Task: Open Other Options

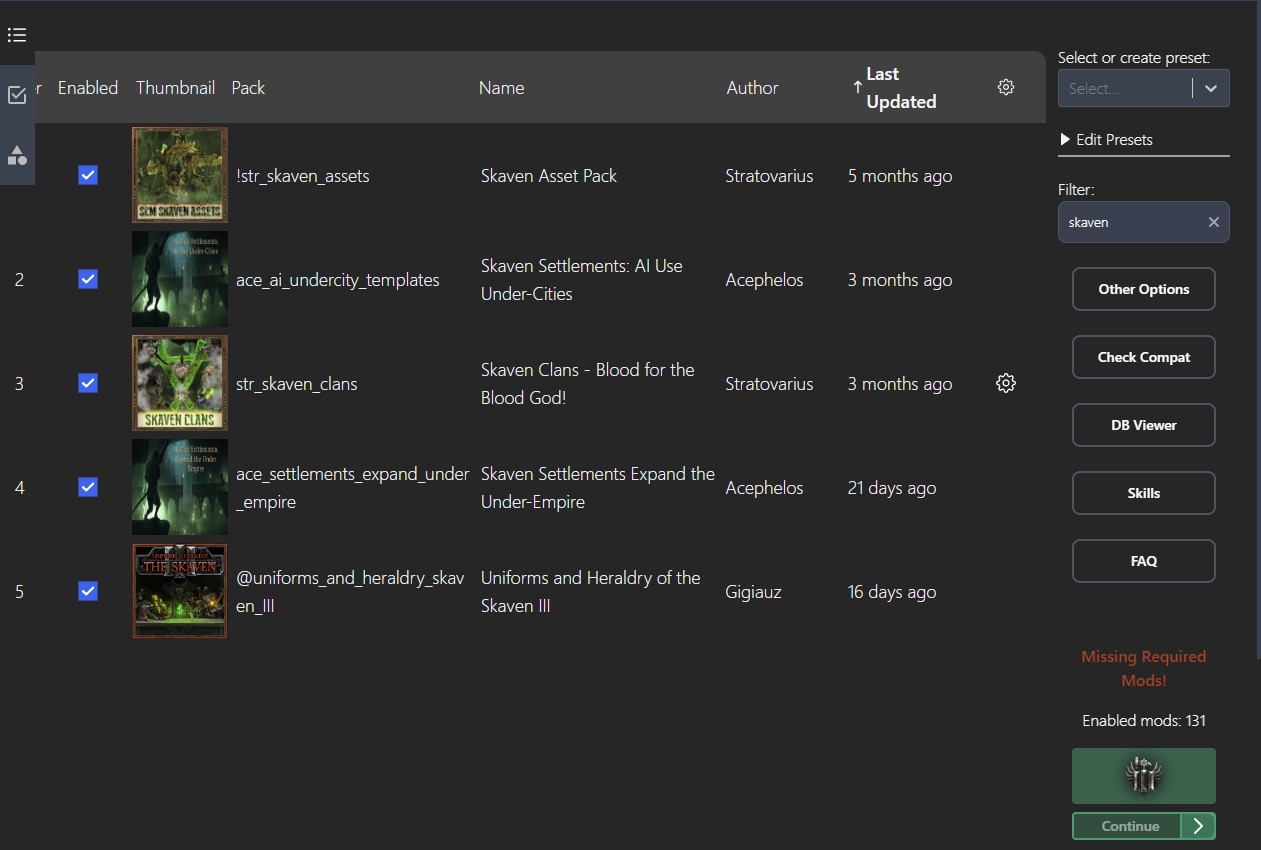Action: click(1144, 289)
